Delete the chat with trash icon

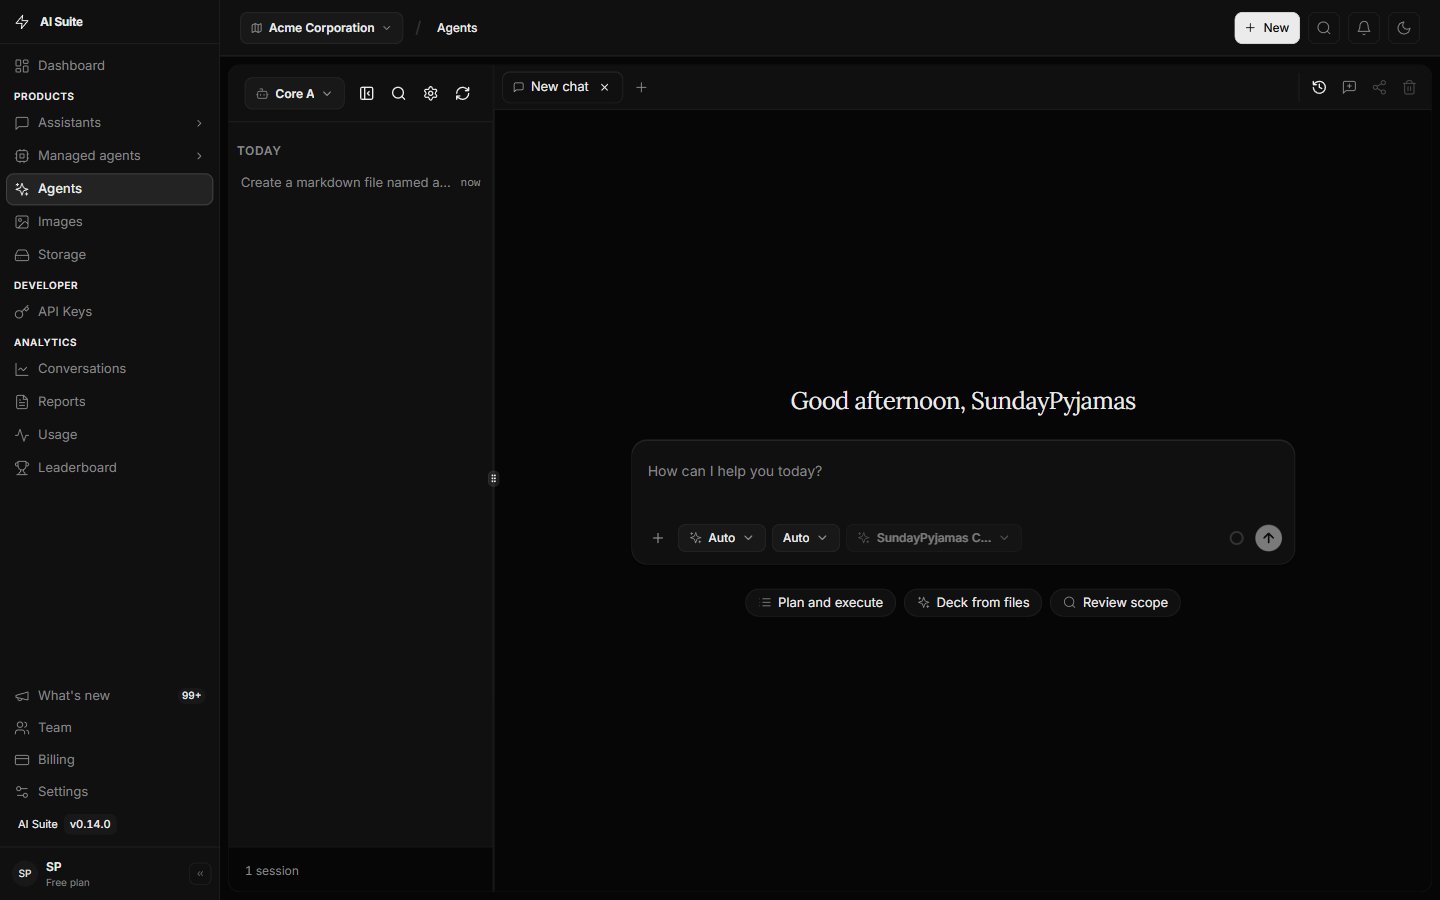point(1409,87)
